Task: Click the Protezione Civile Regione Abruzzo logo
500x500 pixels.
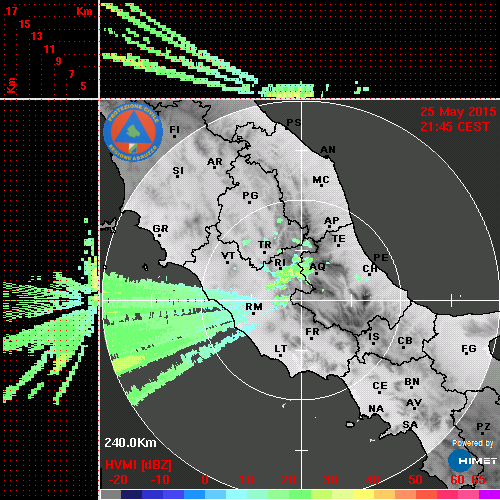Action: click(133, 132)
